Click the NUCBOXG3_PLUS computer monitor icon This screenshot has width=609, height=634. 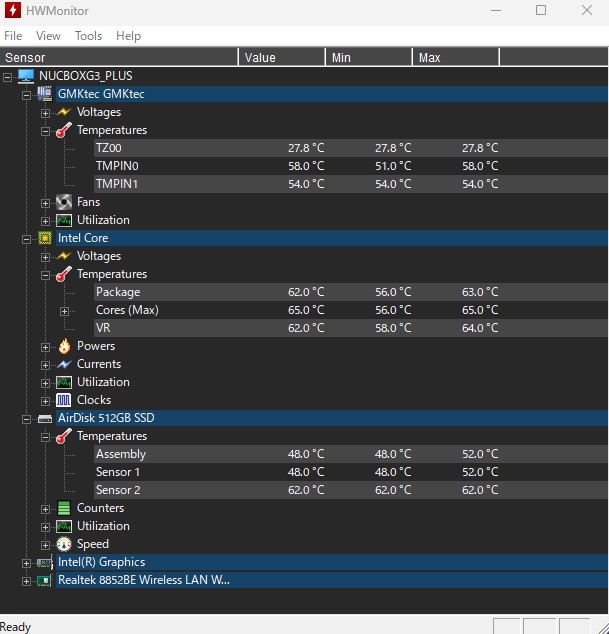26,76
